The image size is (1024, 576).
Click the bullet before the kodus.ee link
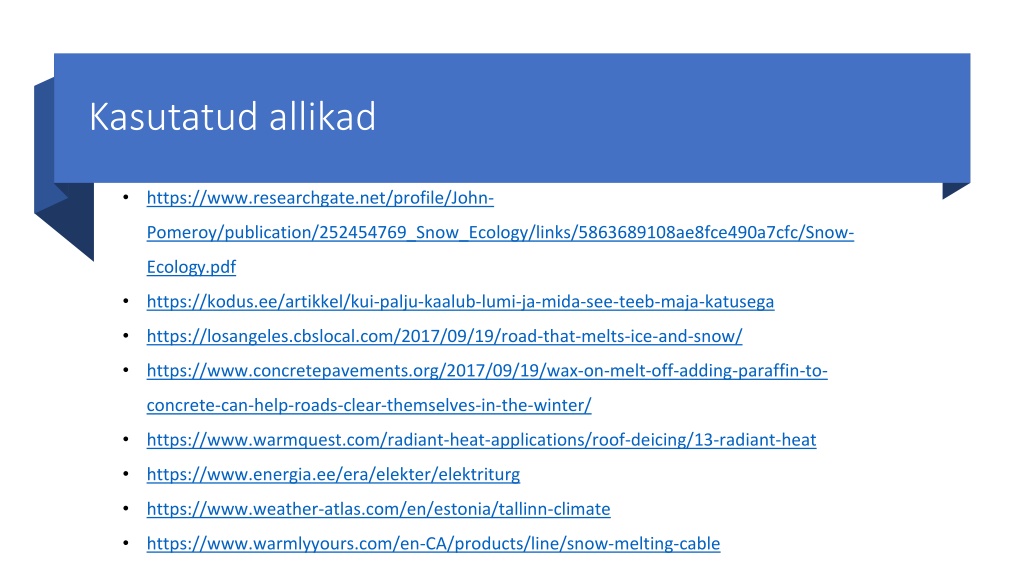[x=126, y=301]
